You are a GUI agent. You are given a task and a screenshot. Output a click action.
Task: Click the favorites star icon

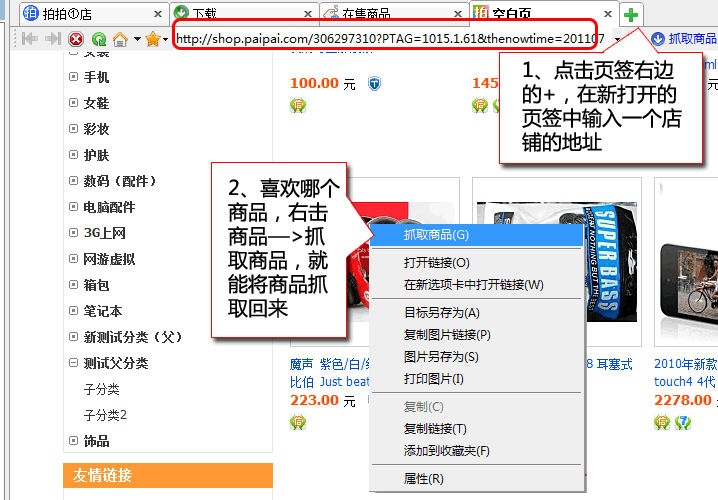click(x=152, y=39)
